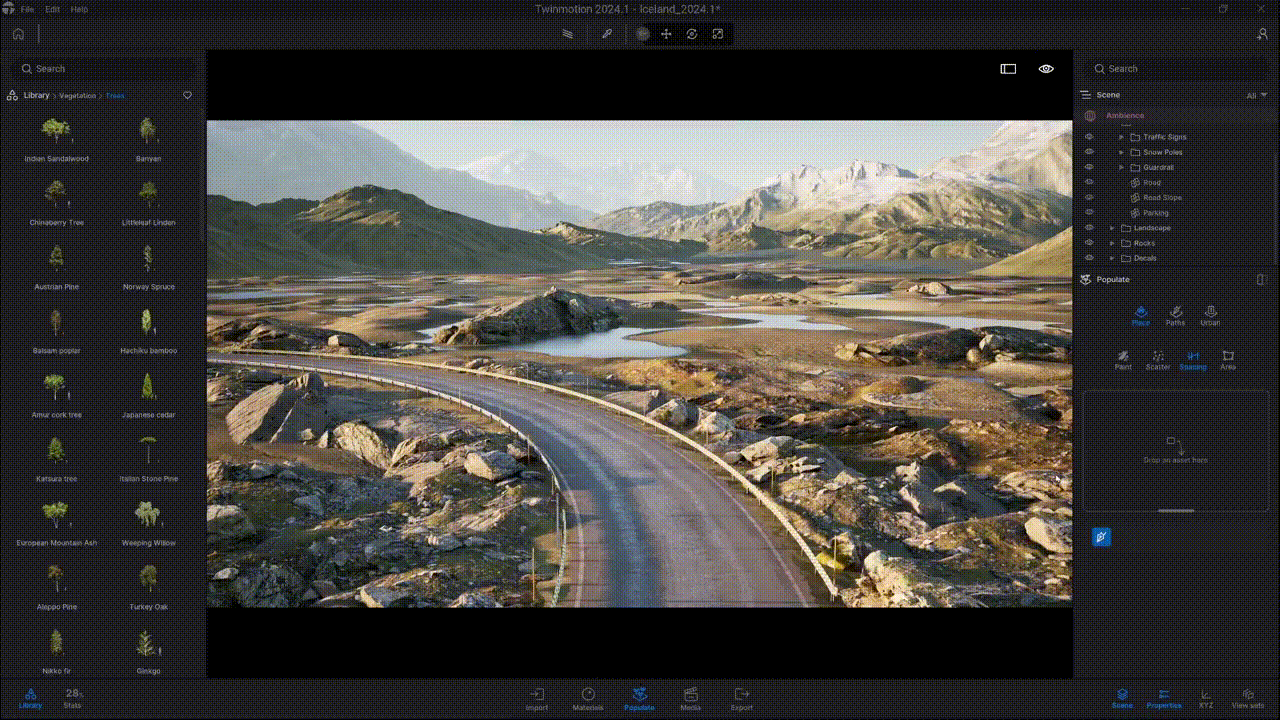Toggle visibility of the Landscape folder
Screen dimensions: 1280x720
point(1089,228)
